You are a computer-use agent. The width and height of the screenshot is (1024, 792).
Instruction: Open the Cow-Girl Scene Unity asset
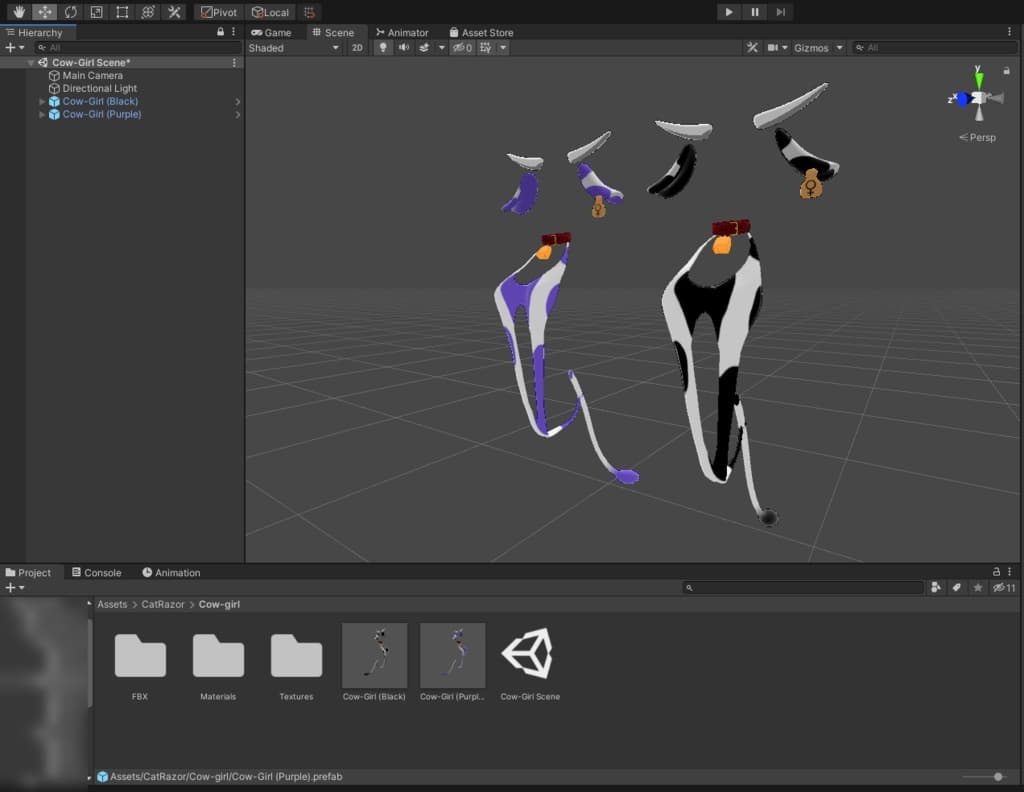pyautogui.click(x=529, y=655)
